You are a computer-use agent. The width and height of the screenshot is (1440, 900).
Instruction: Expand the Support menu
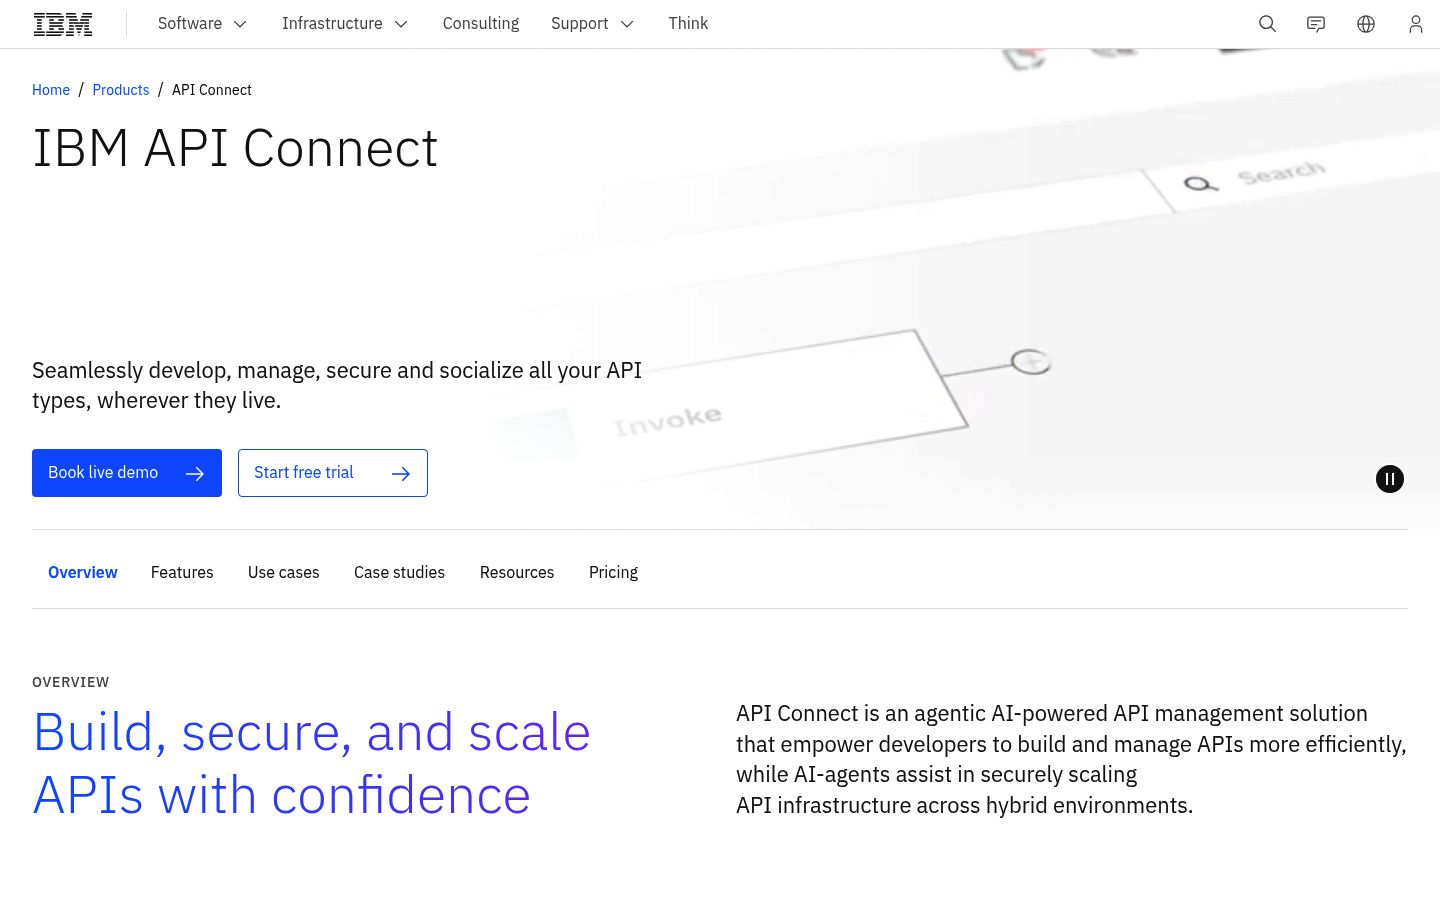click(x=592, y=24)
